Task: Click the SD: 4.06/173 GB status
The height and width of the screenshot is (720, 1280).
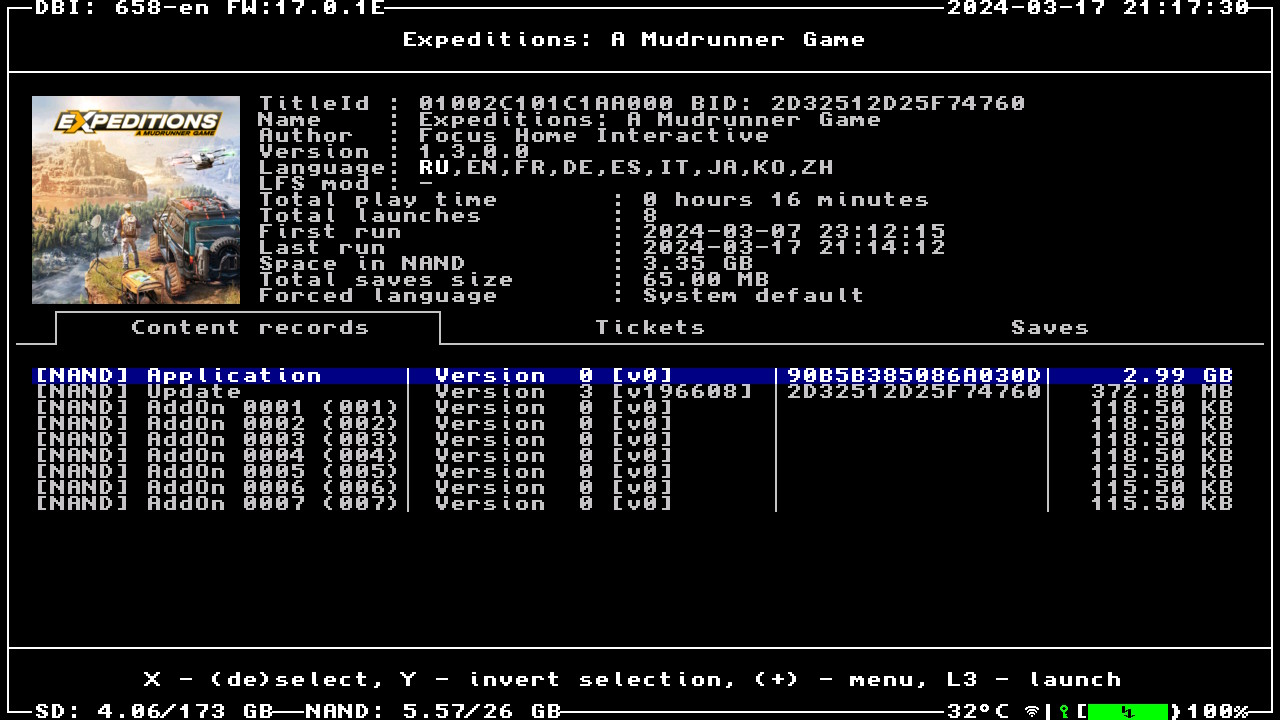Action: tap(154, 711)
